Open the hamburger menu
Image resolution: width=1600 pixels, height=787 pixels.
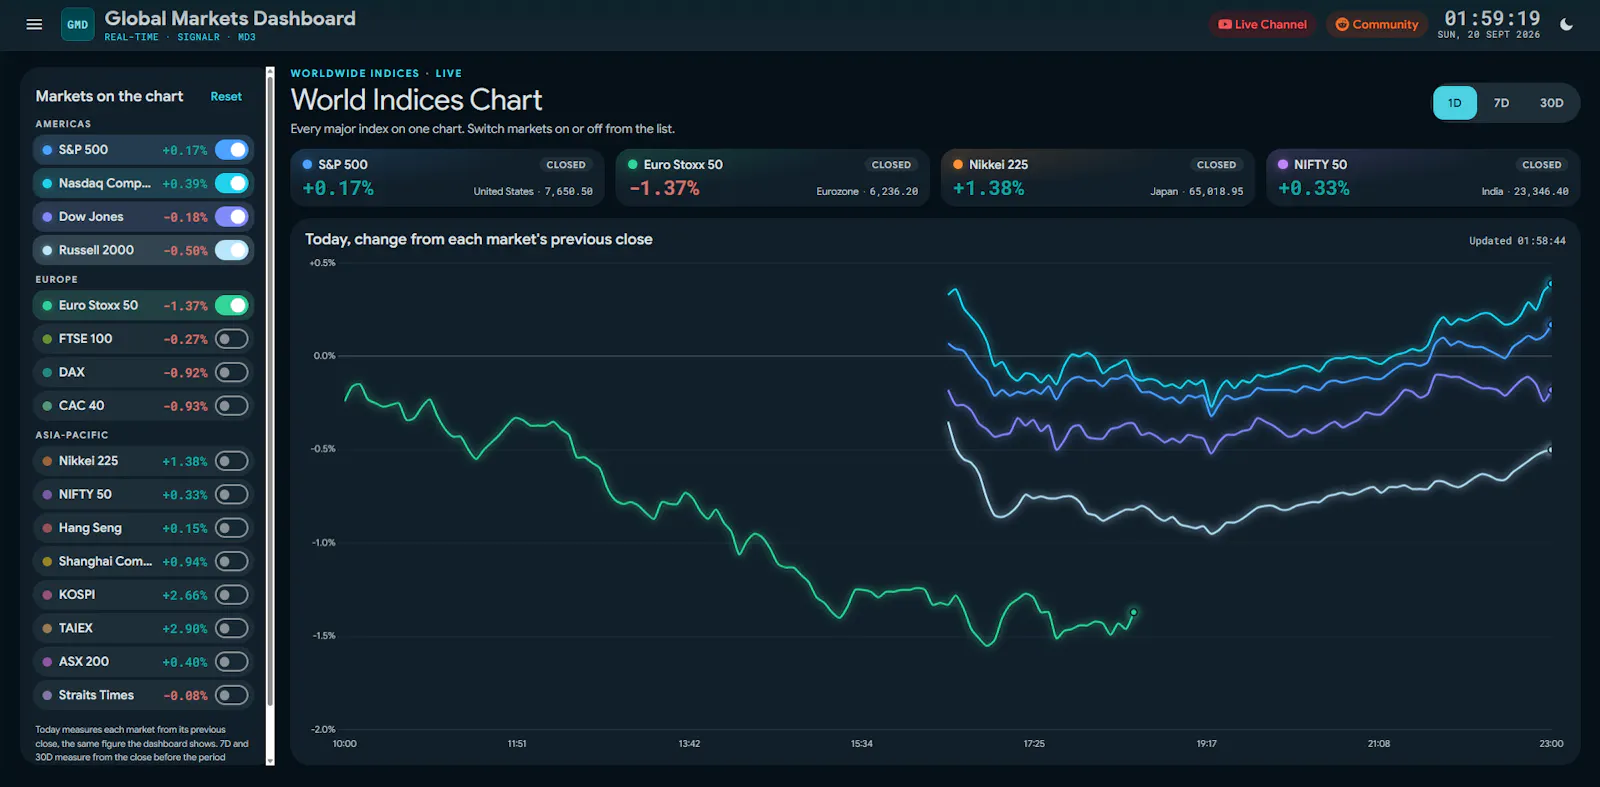point(34,24)
